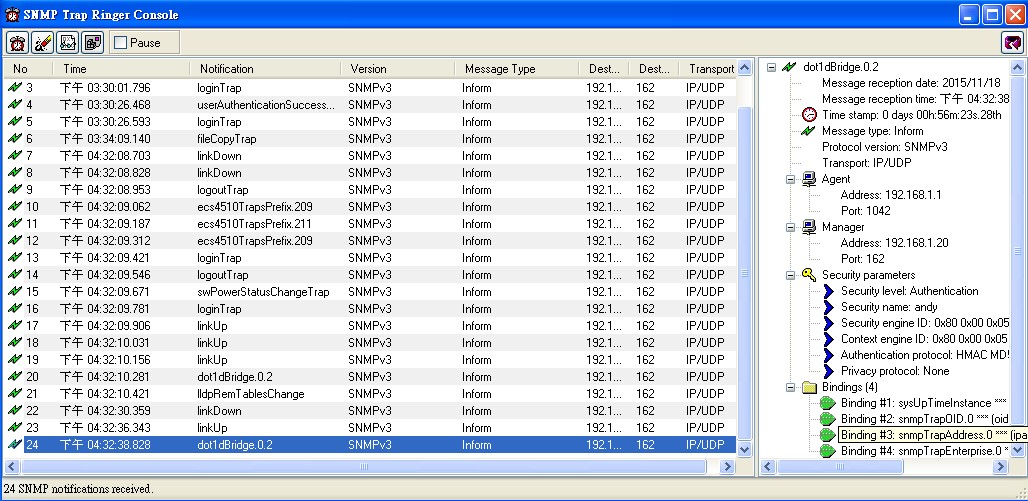Select row 20 dot1dBridge.0.2 notification
1028x501 pixels.
point(370,377)
